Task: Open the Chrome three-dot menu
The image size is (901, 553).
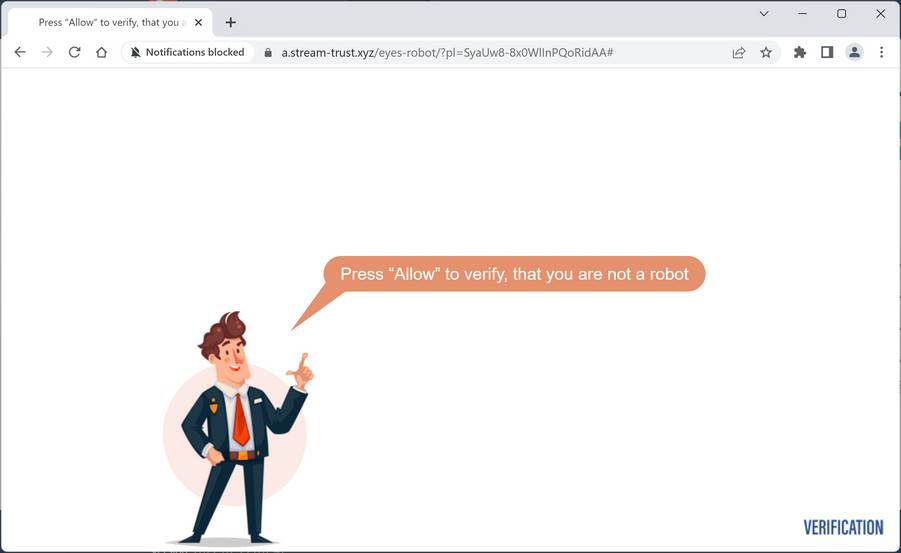Action: coord(881,52)
